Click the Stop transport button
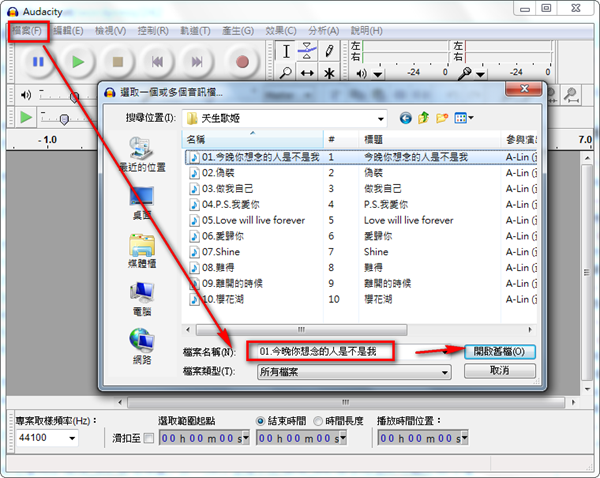 (x=118, y=62)
